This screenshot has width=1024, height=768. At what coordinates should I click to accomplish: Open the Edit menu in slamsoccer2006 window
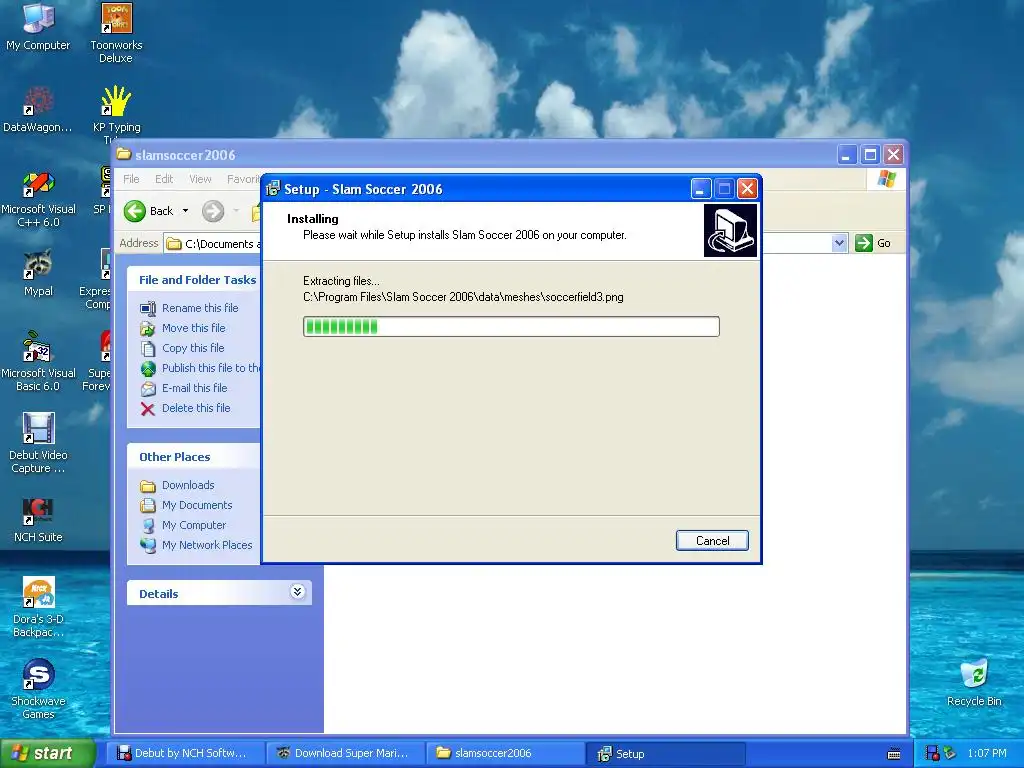[x=164, y=179]
